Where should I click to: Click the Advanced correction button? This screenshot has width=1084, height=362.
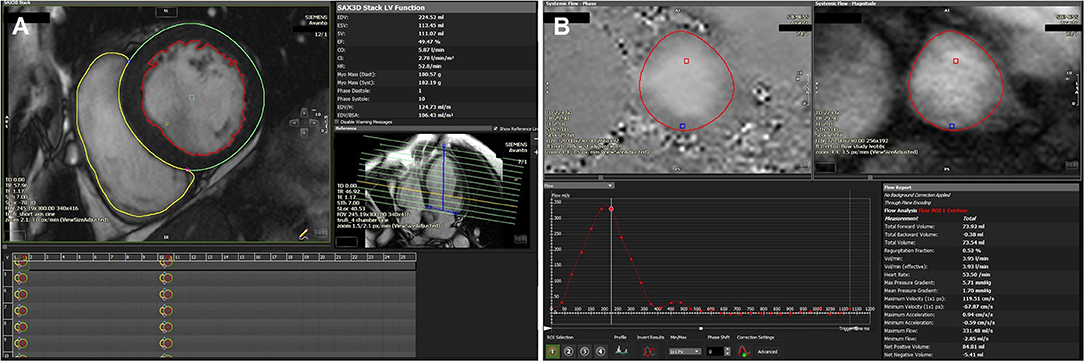(x=767, y=352)
